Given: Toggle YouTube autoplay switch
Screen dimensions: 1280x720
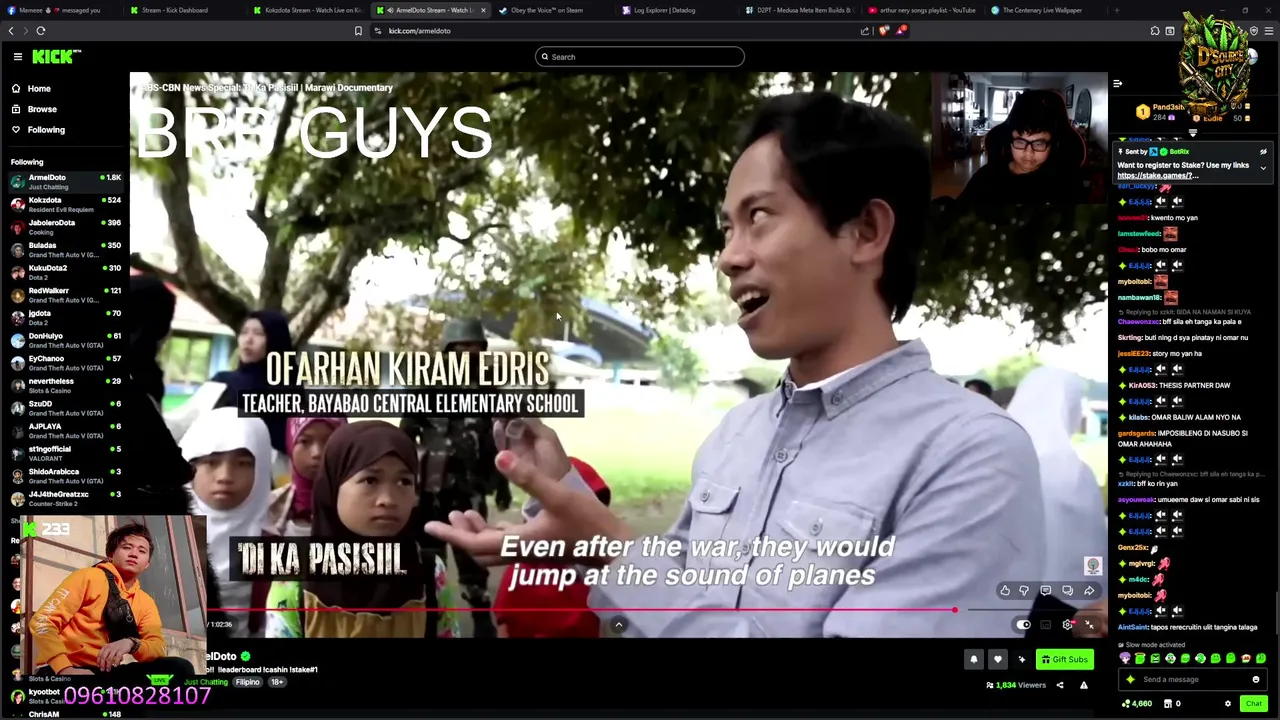Looking at the screenshot, I should 1023,625.
